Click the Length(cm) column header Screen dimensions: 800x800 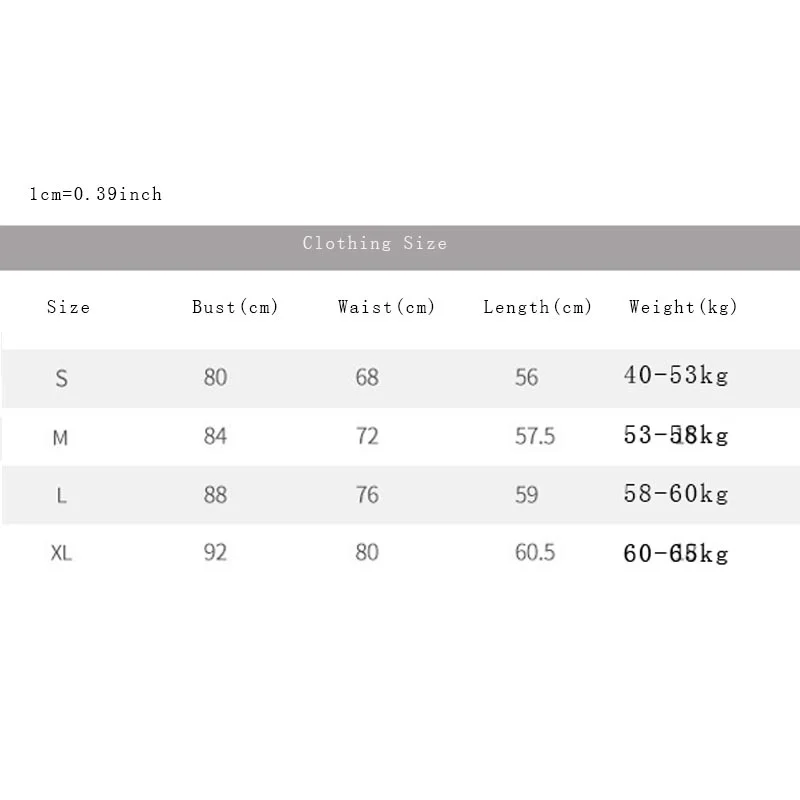537,307
